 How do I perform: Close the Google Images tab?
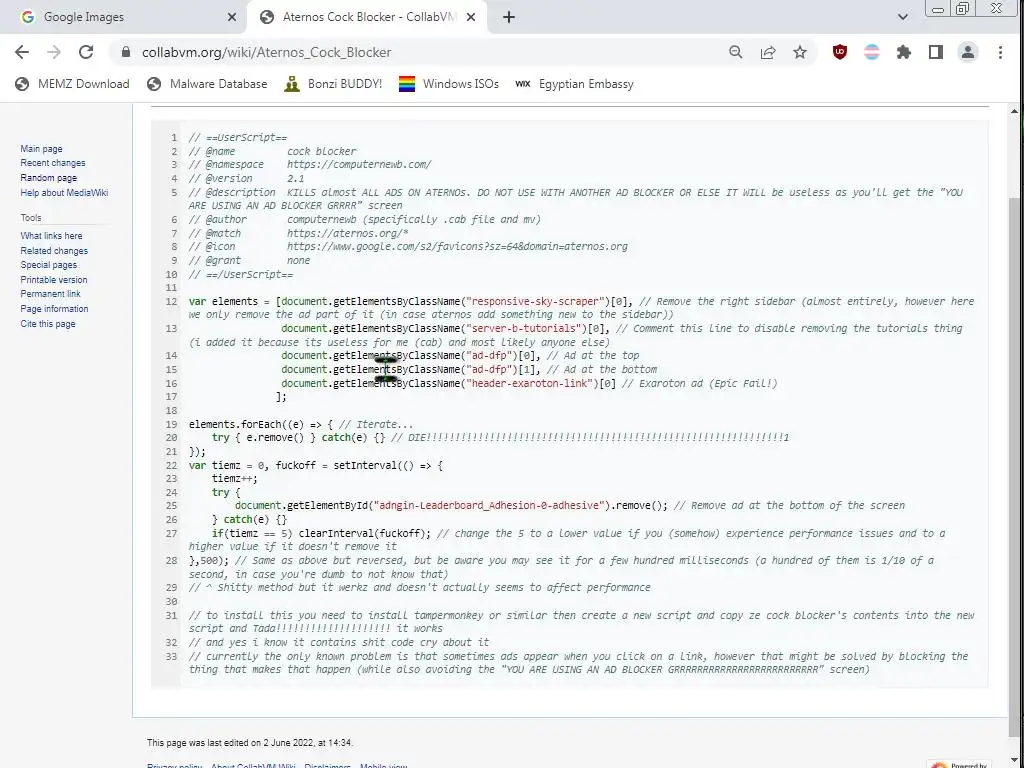232,17
